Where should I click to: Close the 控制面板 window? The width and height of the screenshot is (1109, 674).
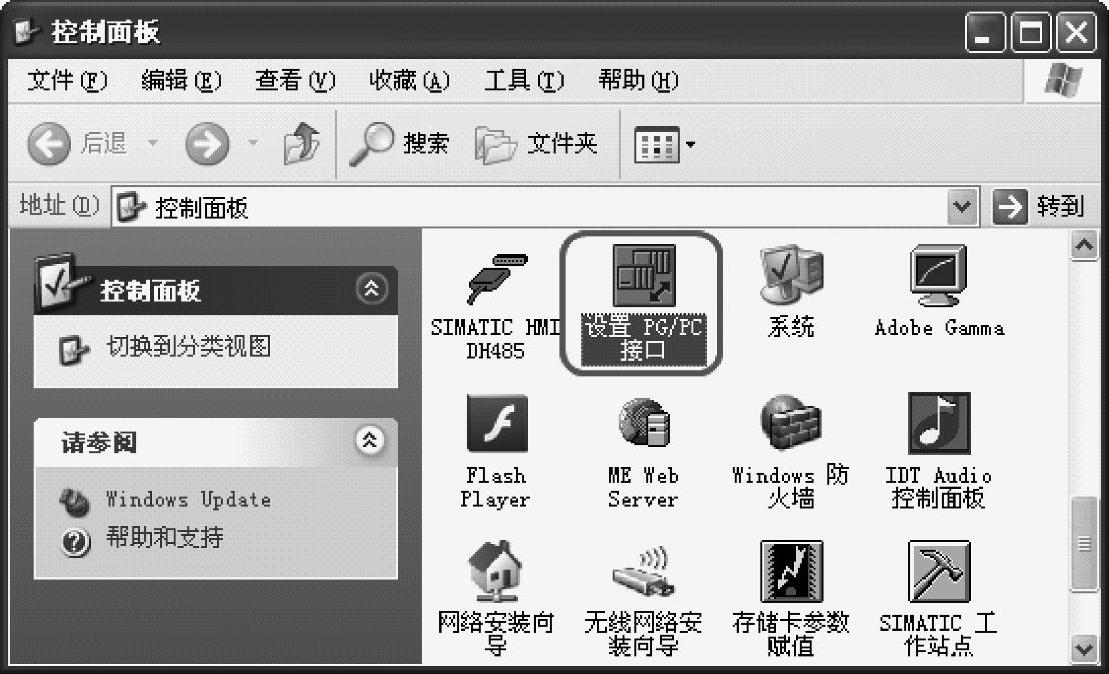click(1076, 32)
